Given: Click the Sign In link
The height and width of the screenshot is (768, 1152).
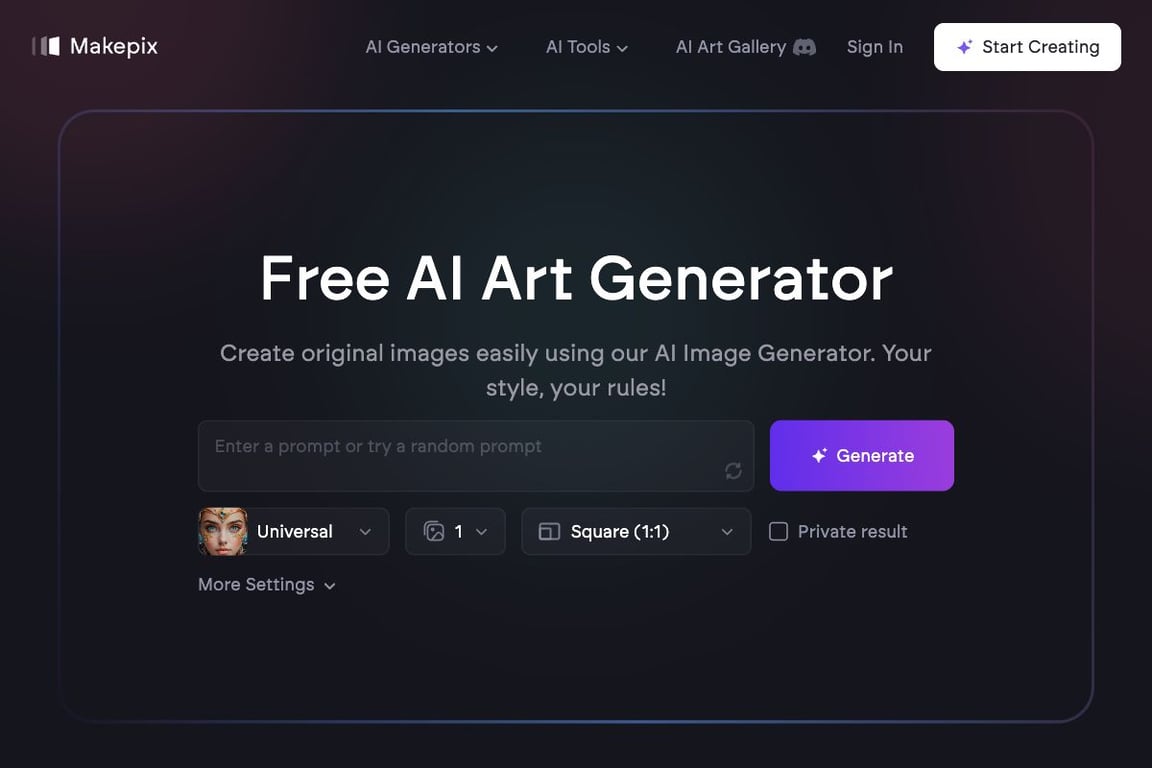Looking at the screenshot, I should 874,47.
